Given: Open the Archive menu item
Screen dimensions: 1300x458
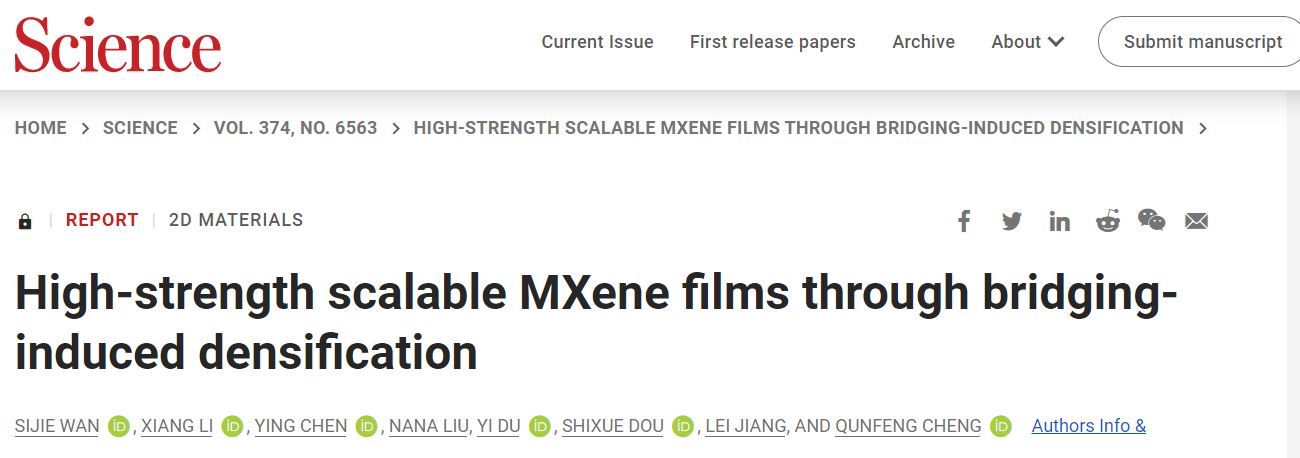Looking at the screenshot, I should (x=923, y=42).
